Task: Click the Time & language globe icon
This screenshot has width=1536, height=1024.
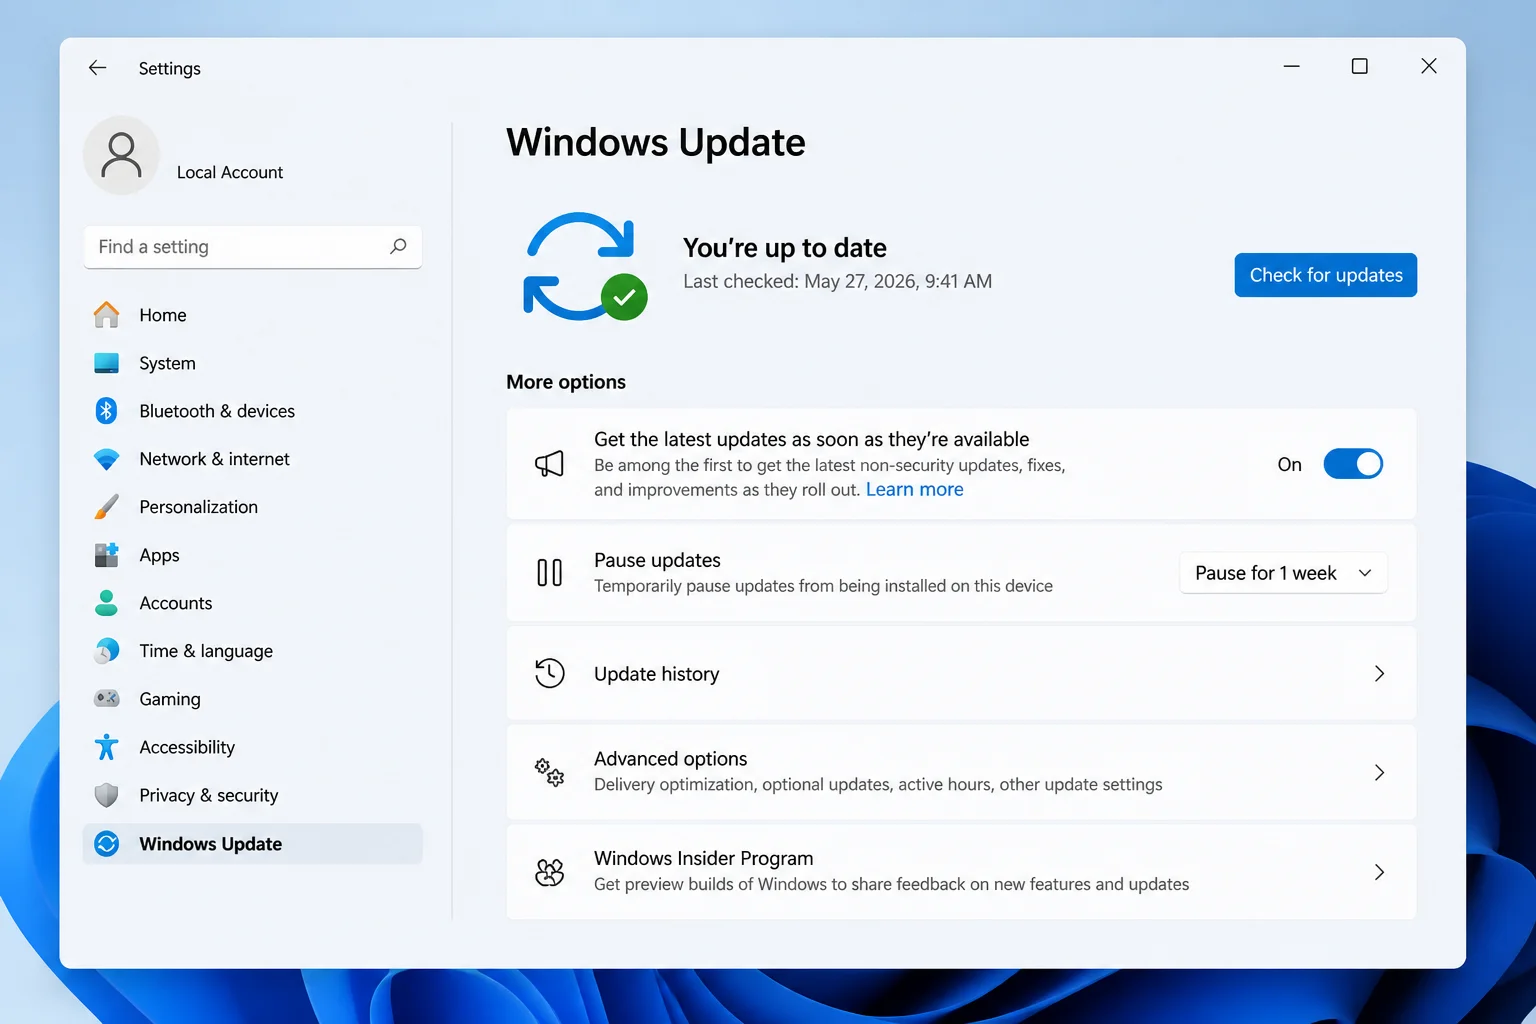Action: click(107, 651)
